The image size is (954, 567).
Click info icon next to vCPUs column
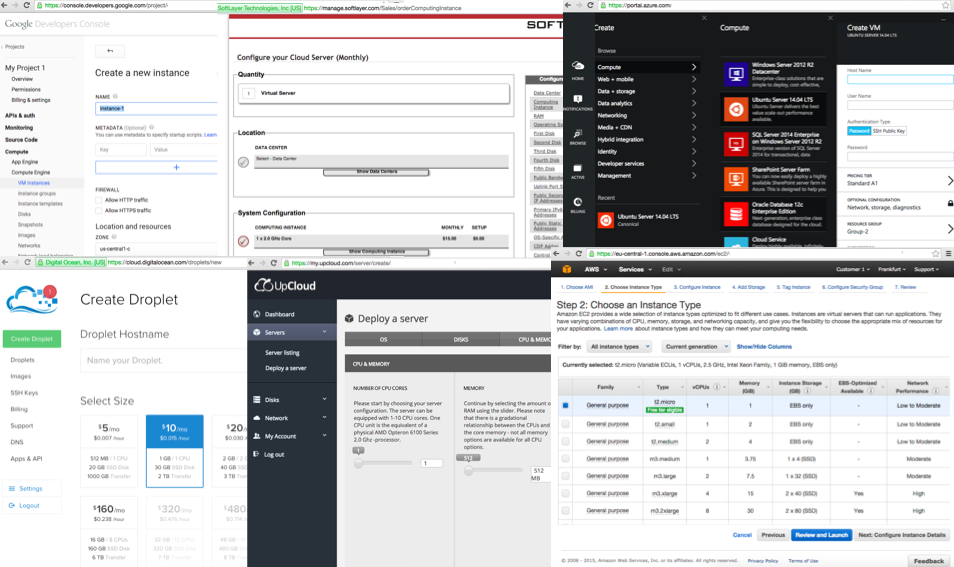tap(717, 387)
